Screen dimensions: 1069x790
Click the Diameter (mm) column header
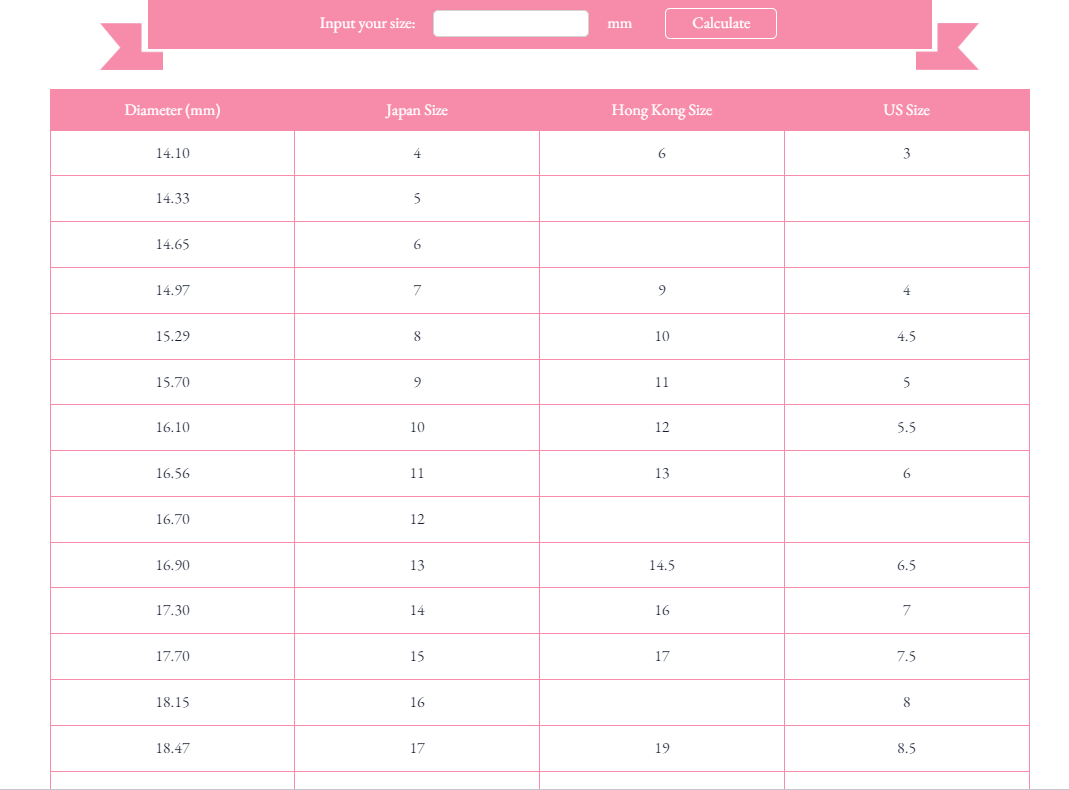[x=172, y=110]
